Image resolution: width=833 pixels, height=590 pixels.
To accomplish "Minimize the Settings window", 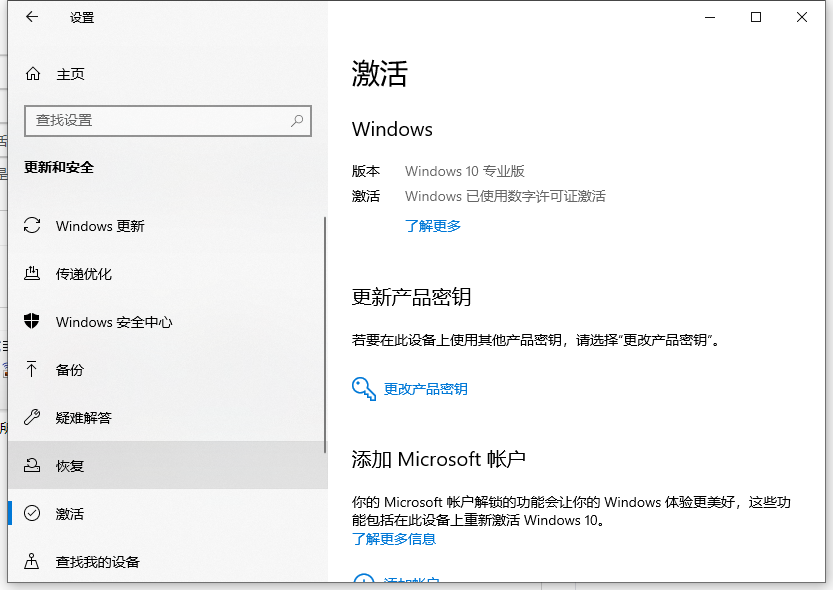I will [710, 17].
